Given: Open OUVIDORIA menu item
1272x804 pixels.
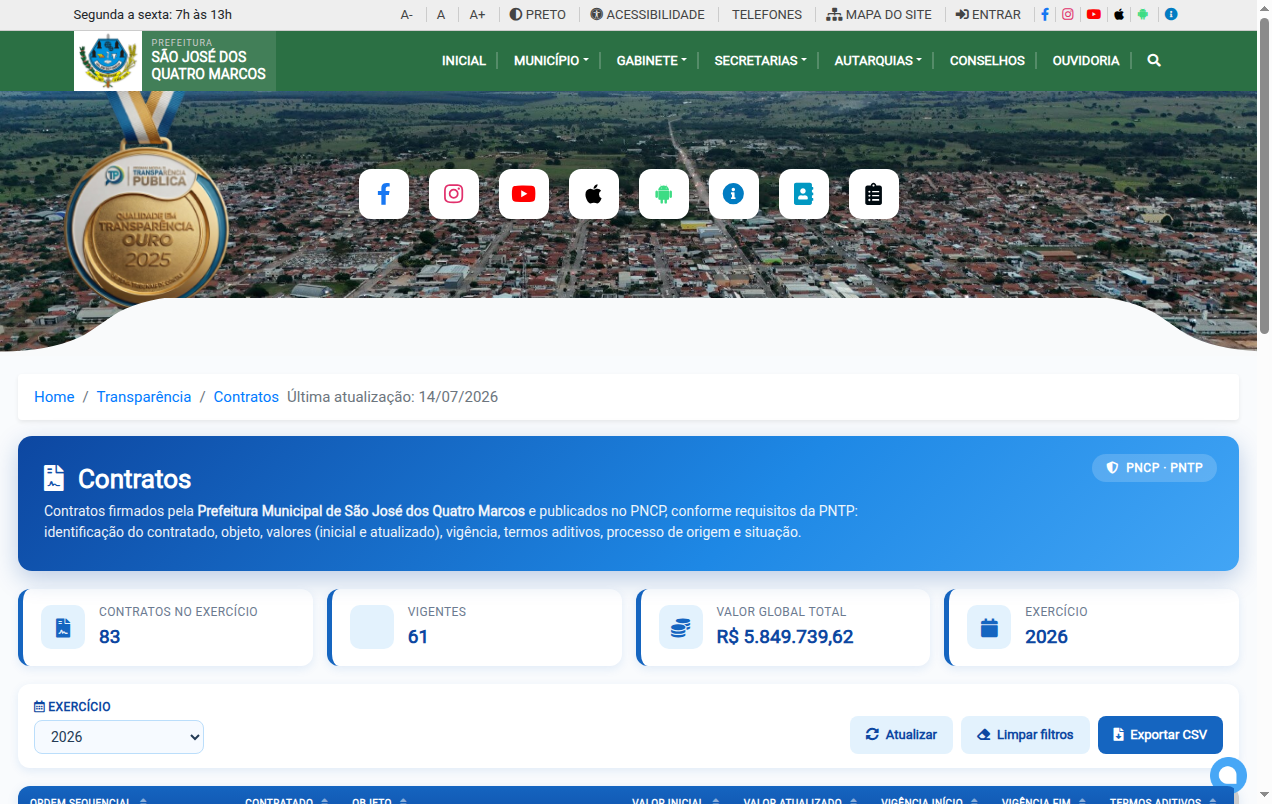Looking at the screenshot, I should click(x=1086, y=61).
